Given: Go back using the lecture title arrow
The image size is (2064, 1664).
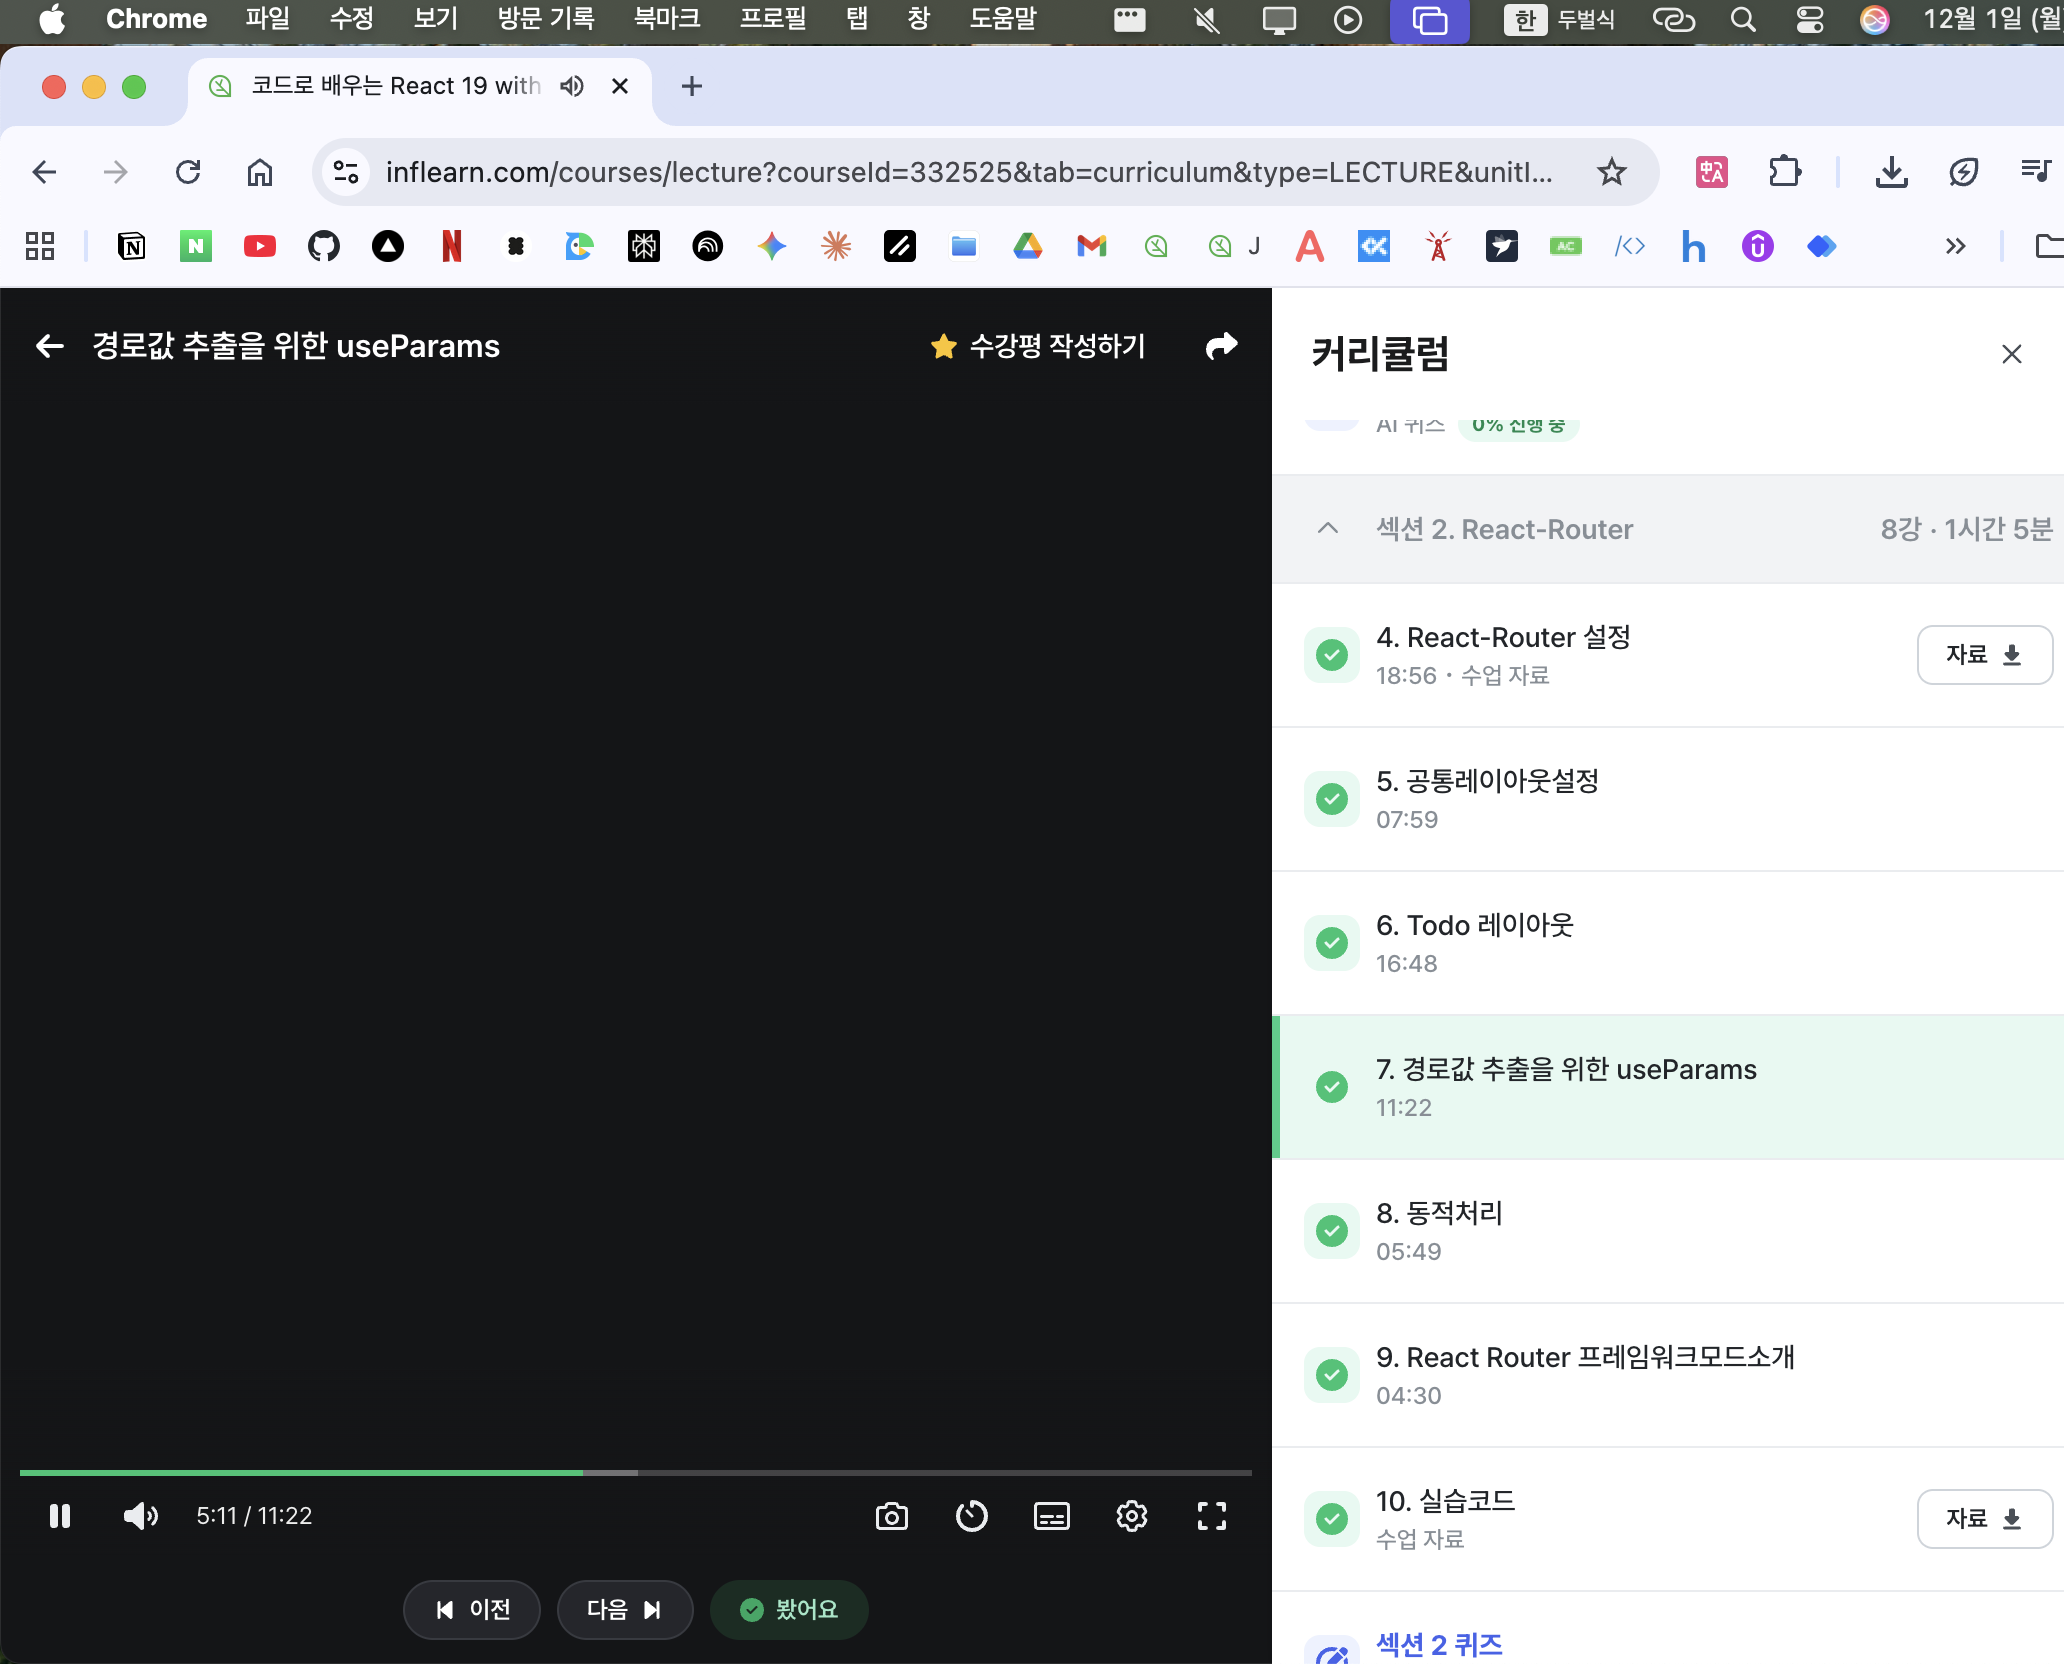Looking at the screenshot, I should 49,346.
